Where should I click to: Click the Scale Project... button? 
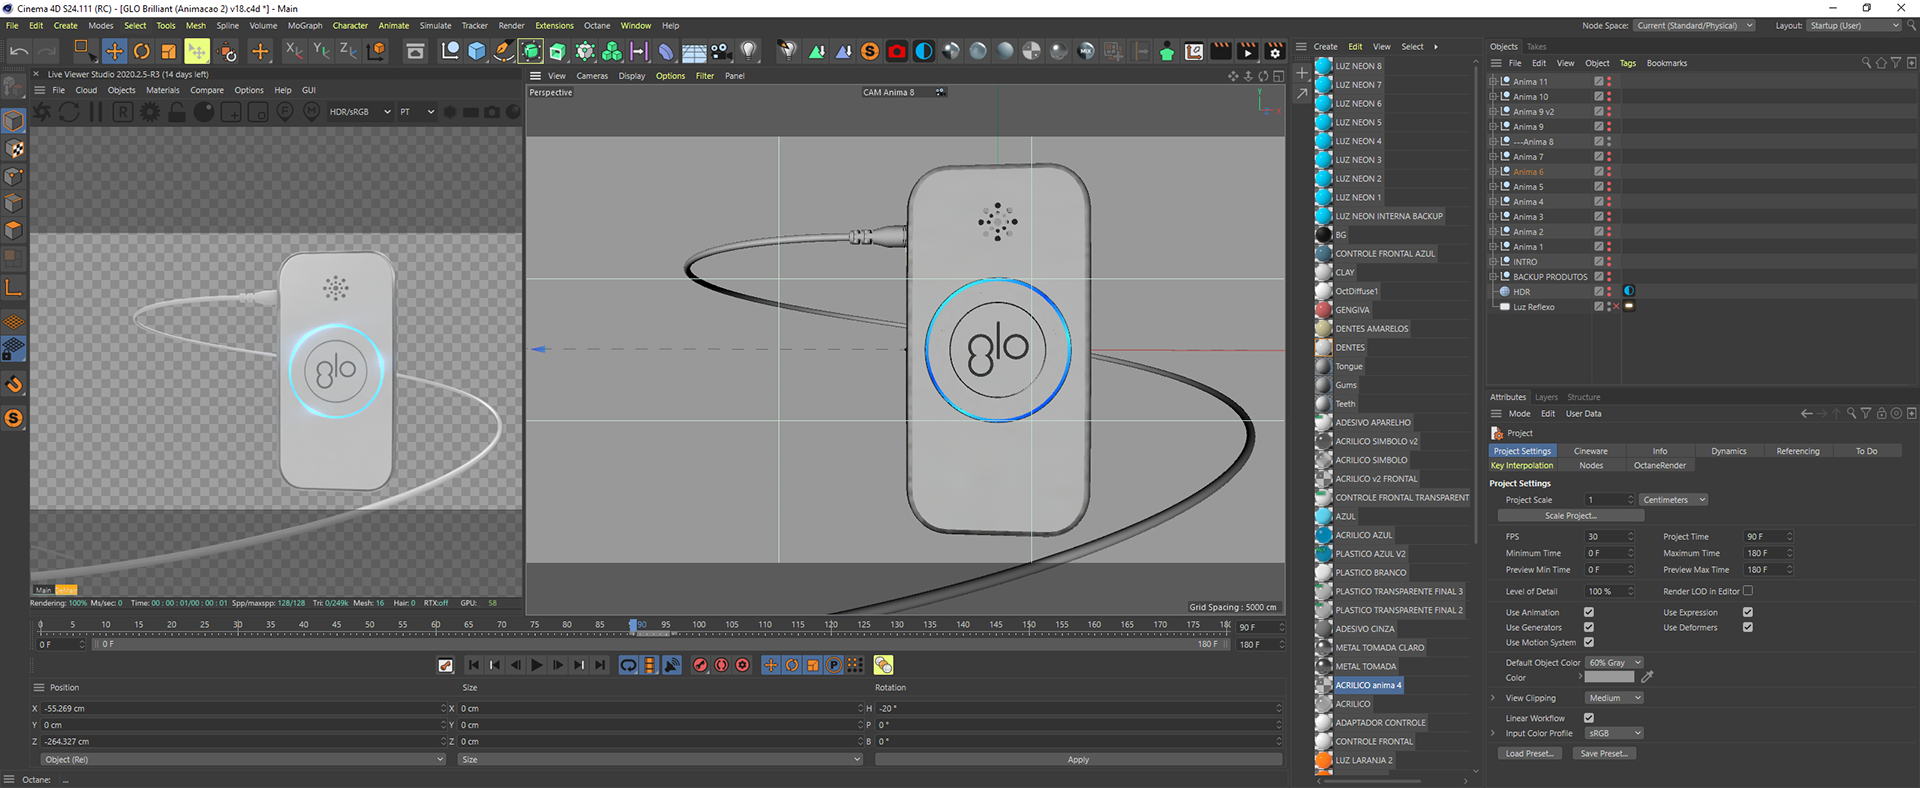(x=1571, y=516)
